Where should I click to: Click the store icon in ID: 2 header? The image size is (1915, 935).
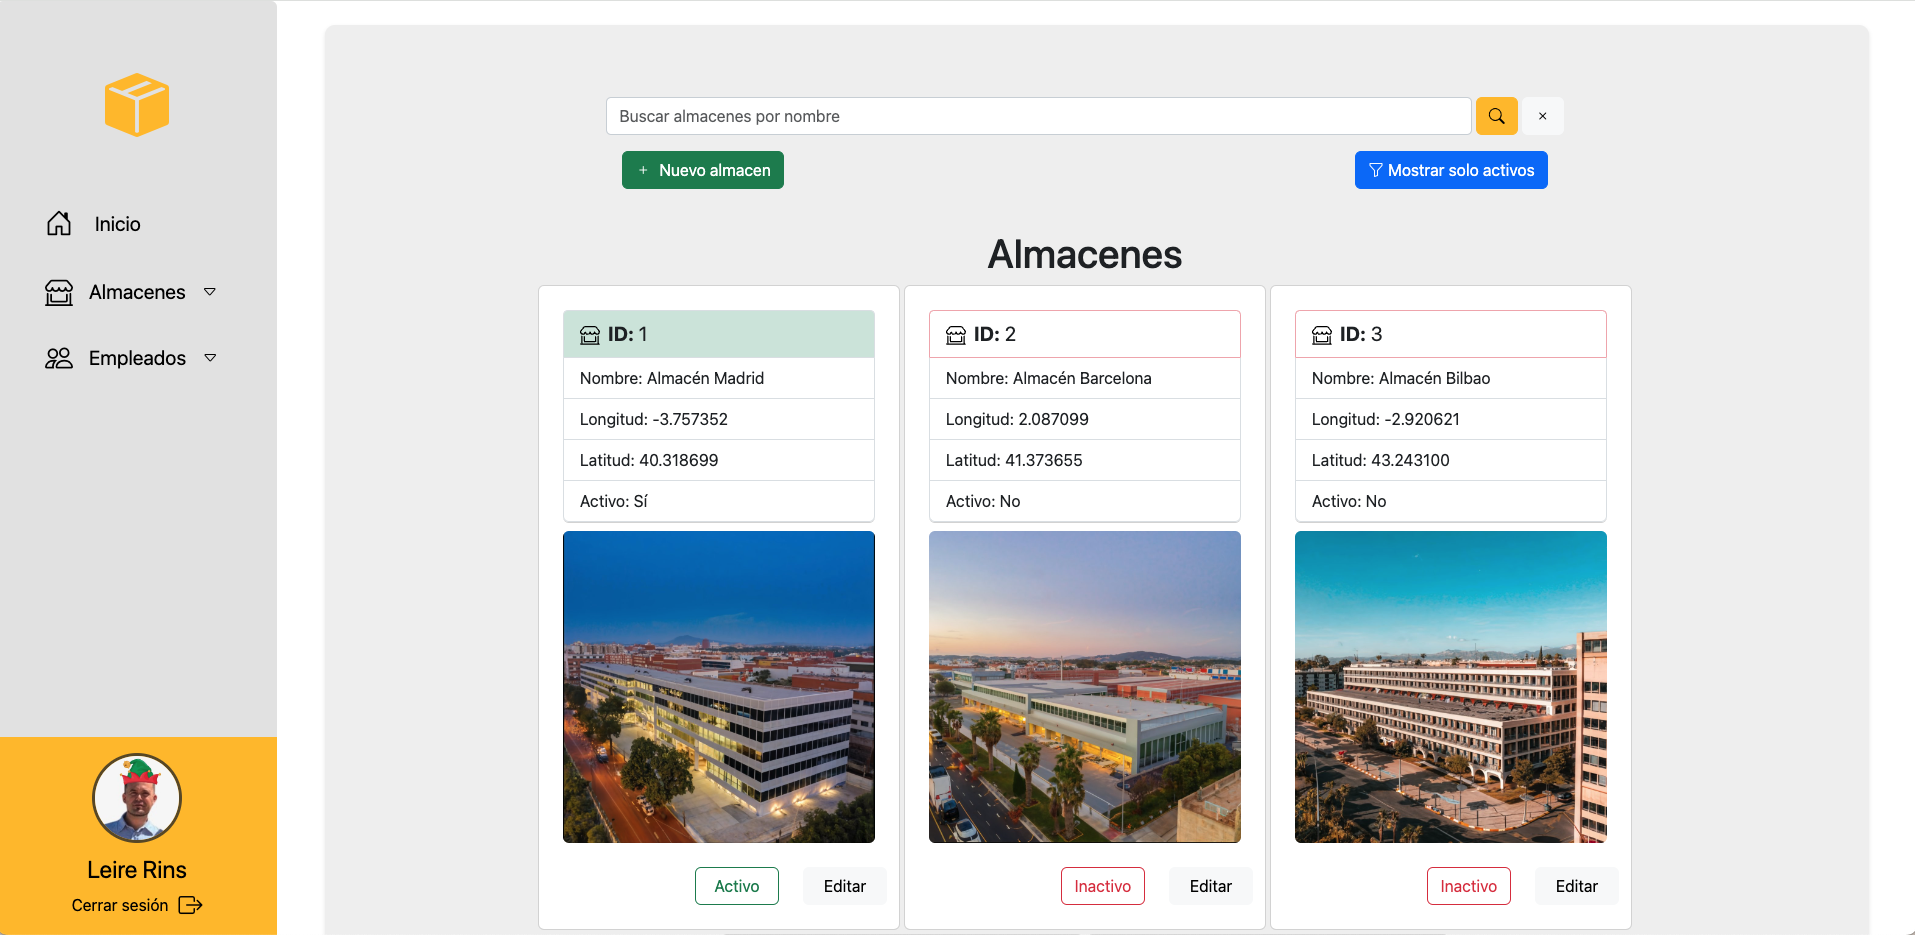956,335
